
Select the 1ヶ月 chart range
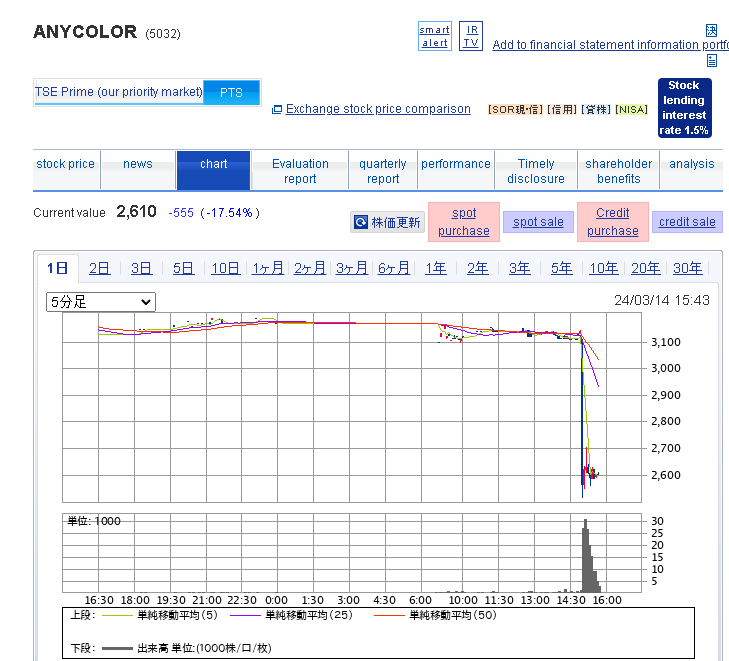(267, 268)
